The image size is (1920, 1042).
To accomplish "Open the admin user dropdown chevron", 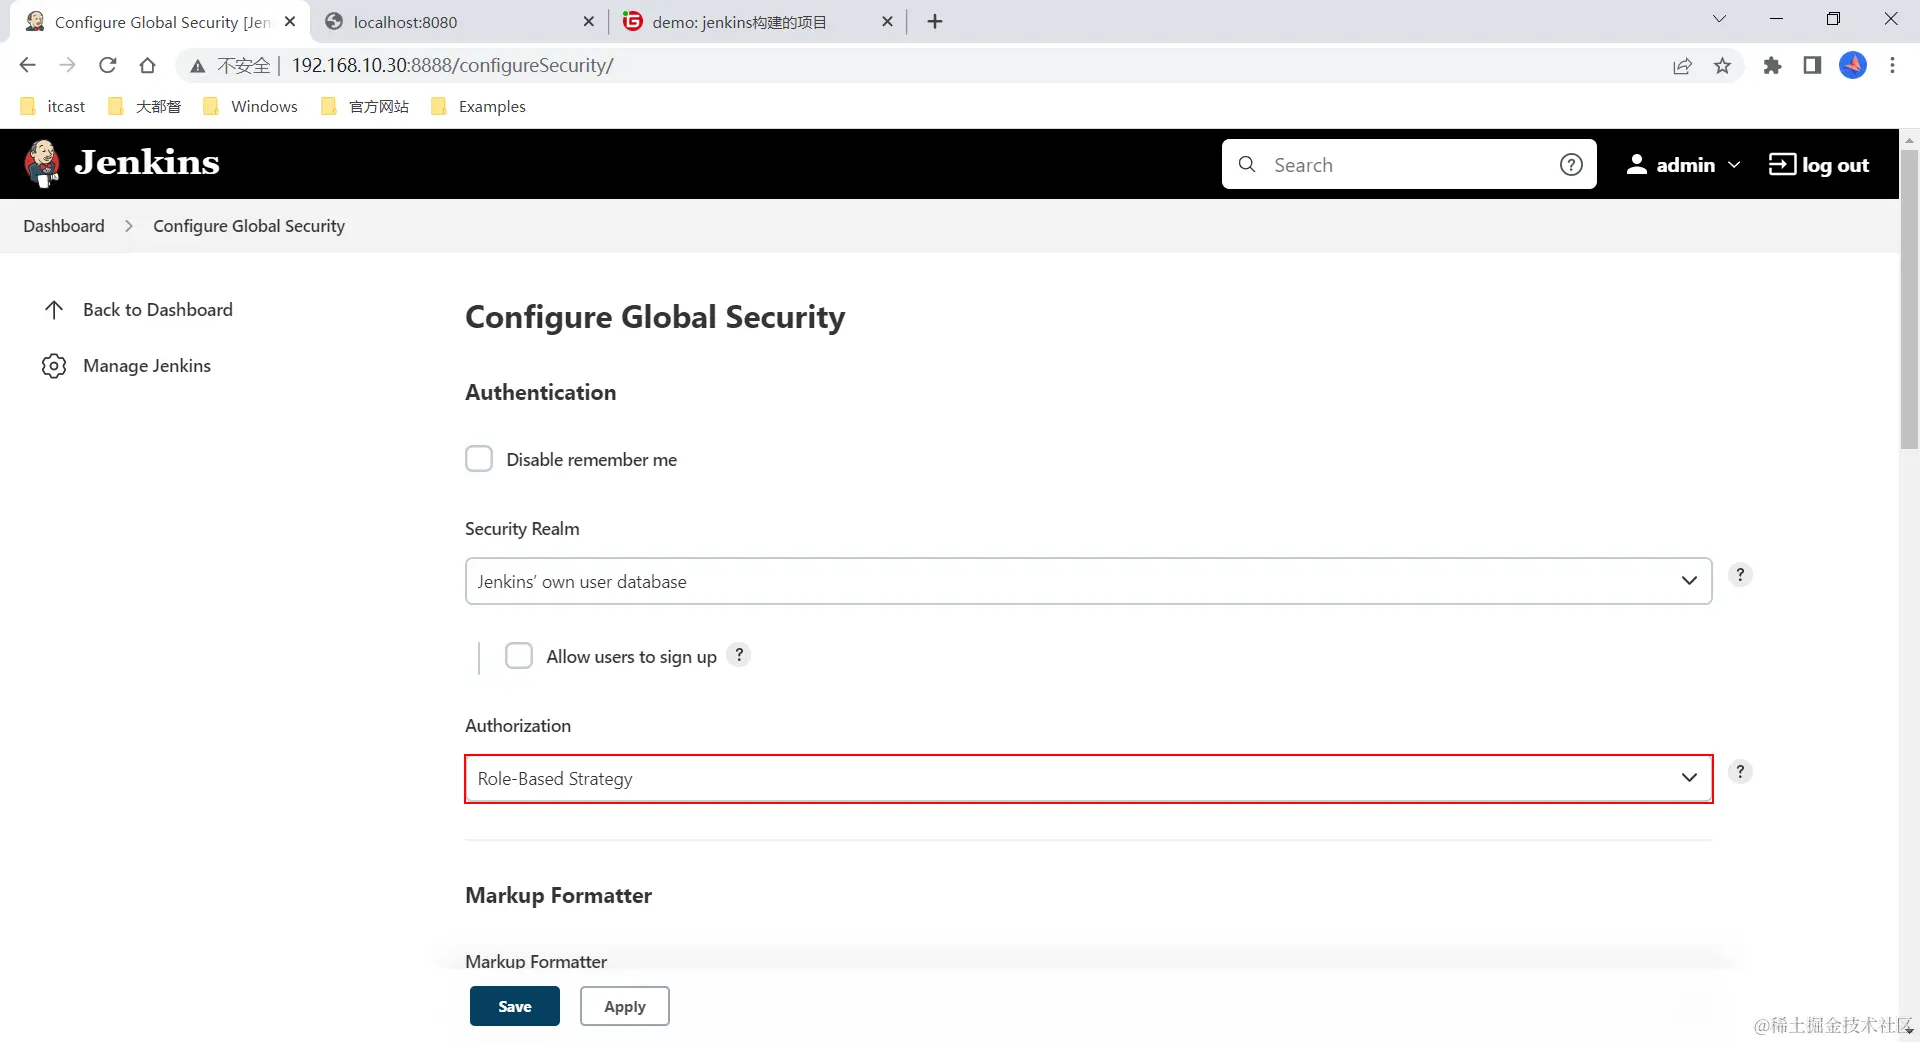I will pyautogui.click(x=1734, y=165).
